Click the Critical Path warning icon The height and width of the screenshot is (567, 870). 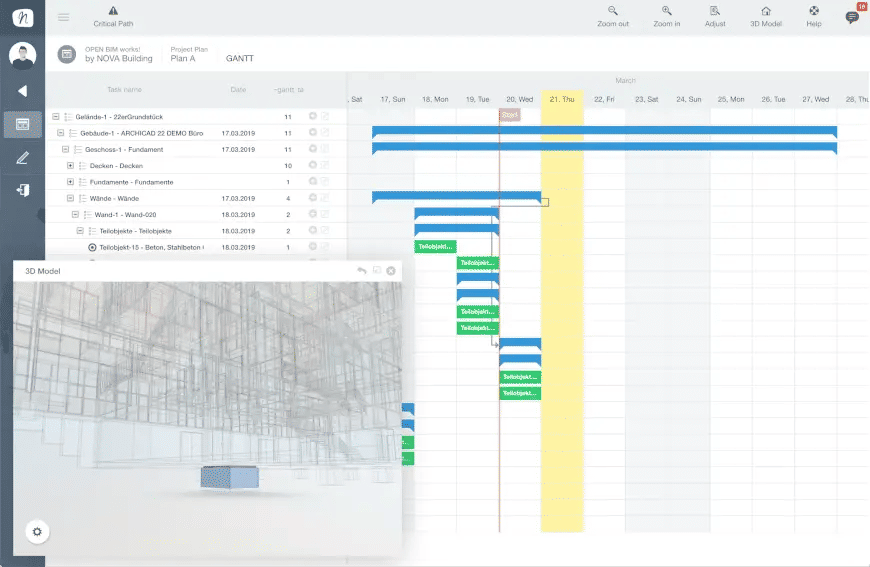(113, 11)
